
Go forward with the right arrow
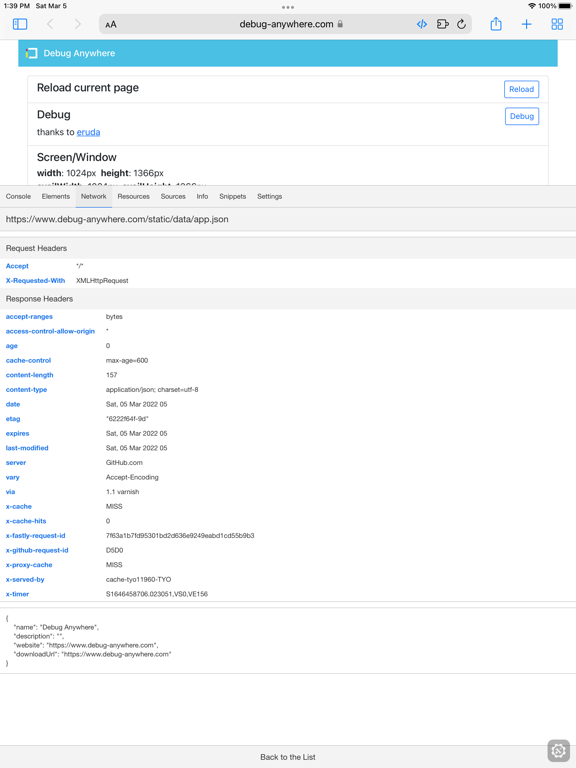click(77, 24)
